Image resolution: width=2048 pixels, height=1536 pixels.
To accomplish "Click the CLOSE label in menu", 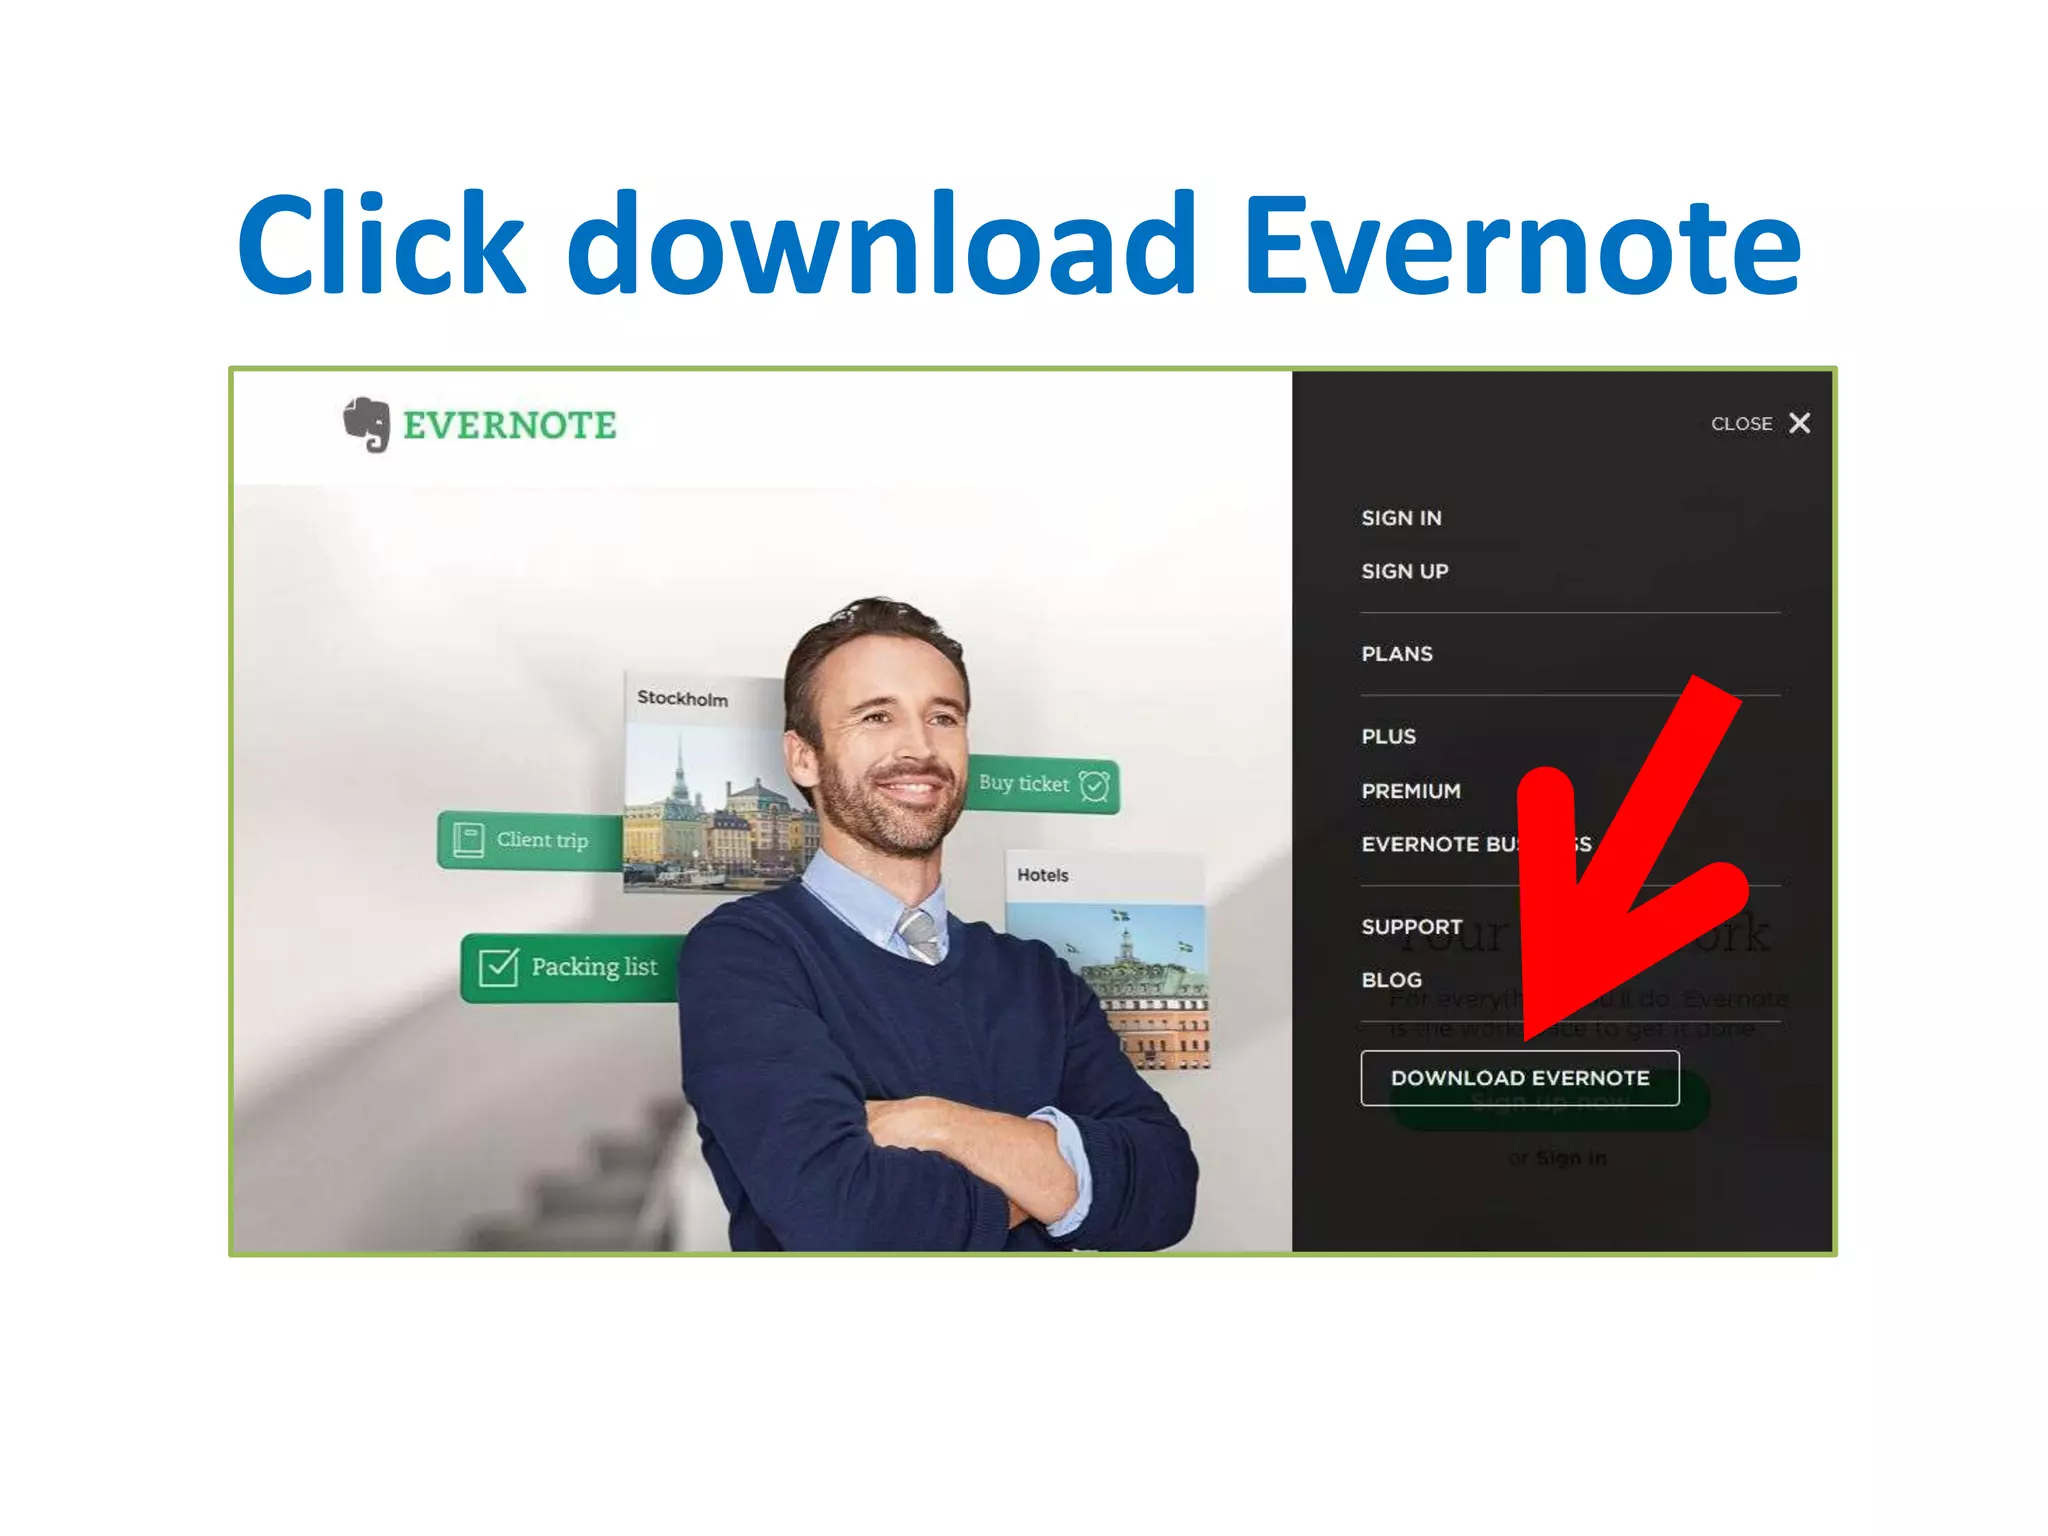I will click(1741, 424).
